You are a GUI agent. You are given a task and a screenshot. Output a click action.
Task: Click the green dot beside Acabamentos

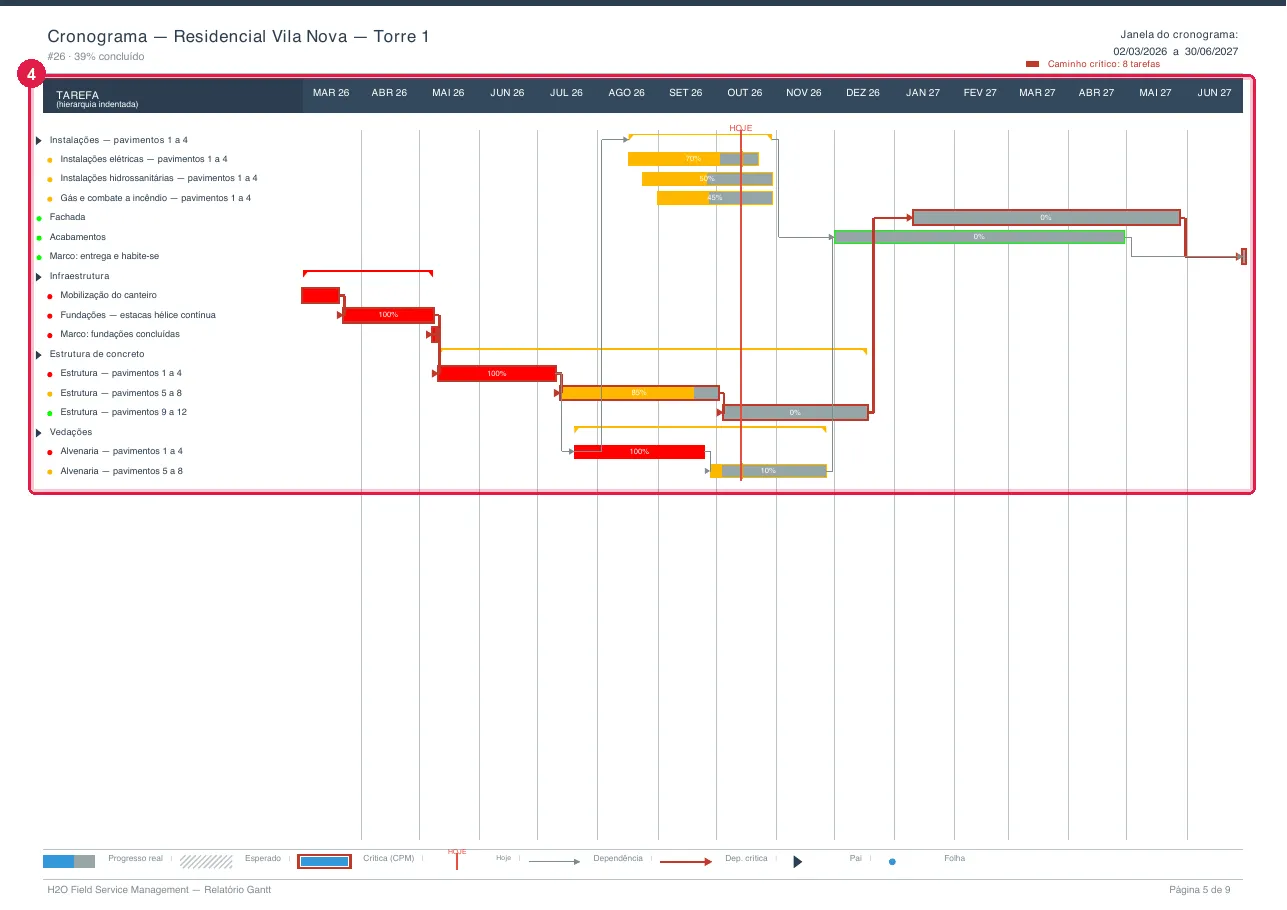point(39,238)
